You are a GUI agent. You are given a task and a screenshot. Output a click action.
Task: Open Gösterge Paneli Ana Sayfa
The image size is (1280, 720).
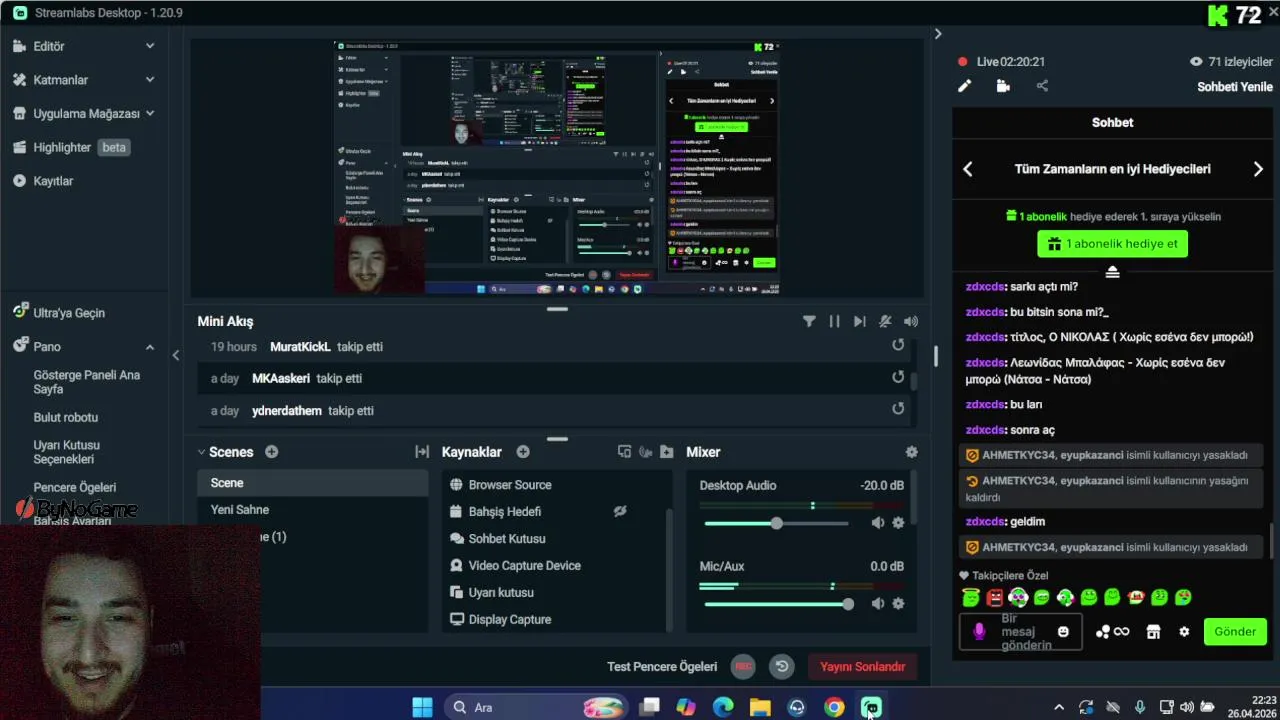coord(87,382)
